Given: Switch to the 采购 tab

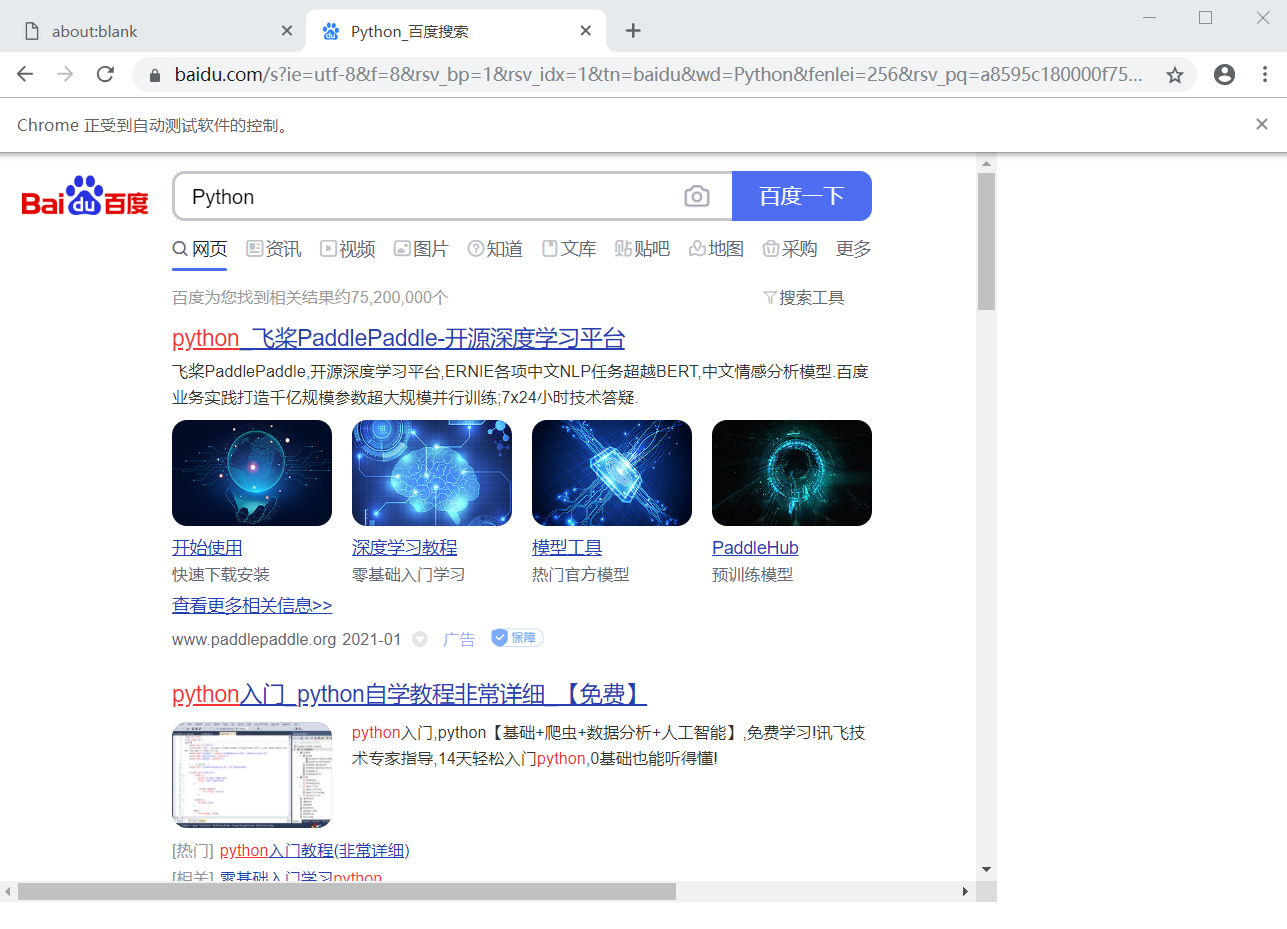Looking at the screenshot, I should pos(790,248).
